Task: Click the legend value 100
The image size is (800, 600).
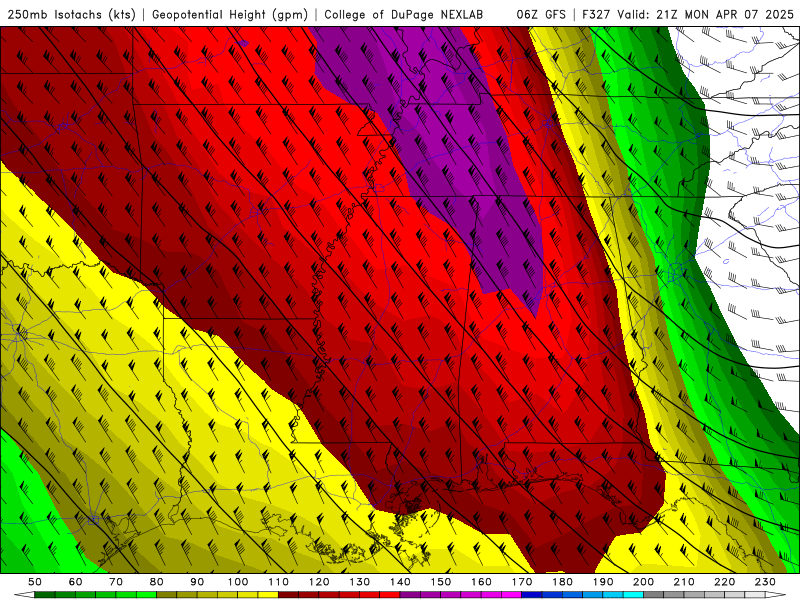Action: [x=238, y=582]
